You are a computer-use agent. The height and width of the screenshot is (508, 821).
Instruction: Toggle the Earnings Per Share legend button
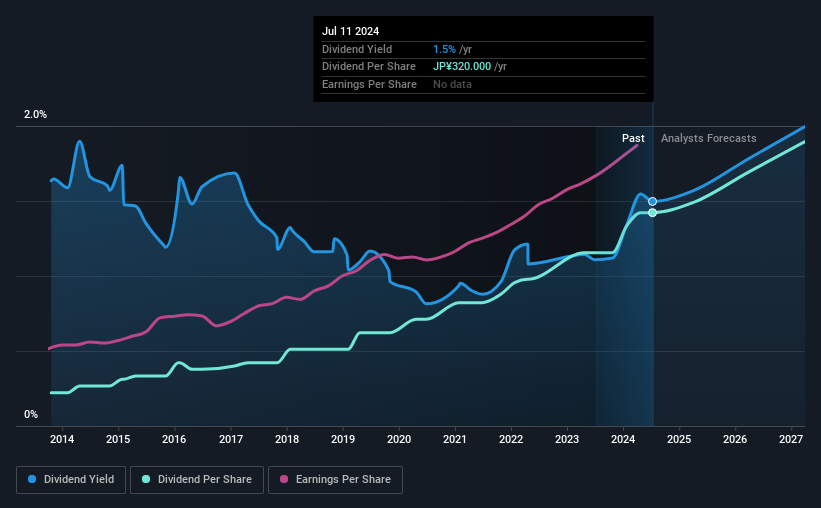point(335,480)
